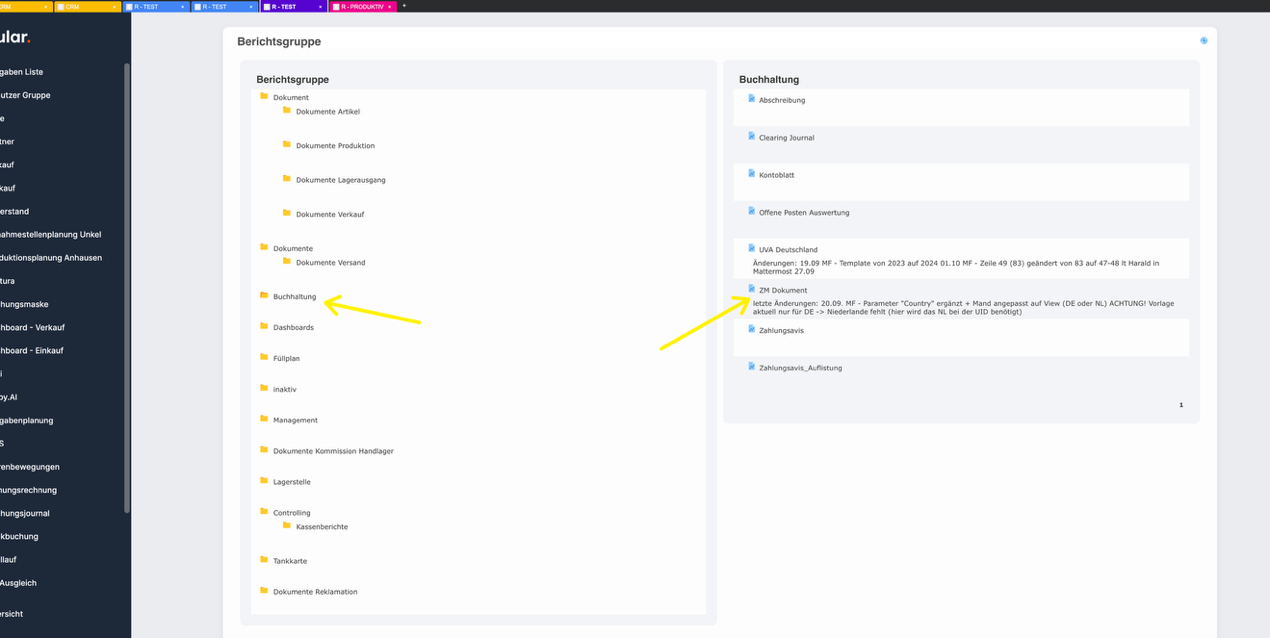Click the UVA Deutschland document icon
Screen dimensions: 1270x638
click(751, 249)
